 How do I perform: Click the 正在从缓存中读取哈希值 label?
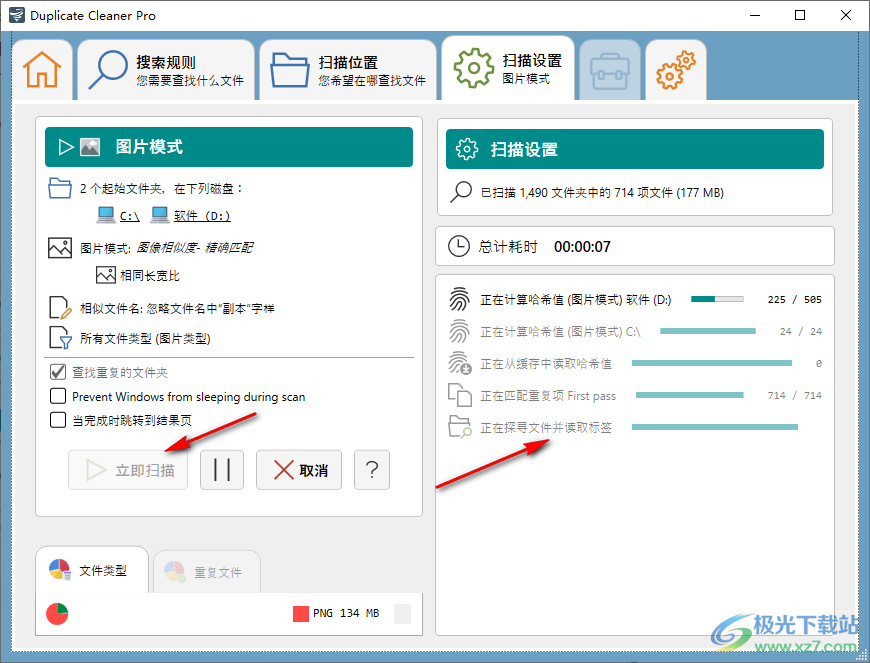tap(546, 363)
